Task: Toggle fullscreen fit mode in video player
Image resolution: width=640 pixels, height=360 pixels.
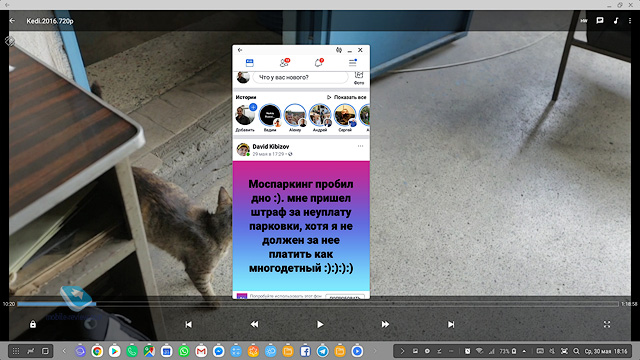Action: (x=607, y=324)
